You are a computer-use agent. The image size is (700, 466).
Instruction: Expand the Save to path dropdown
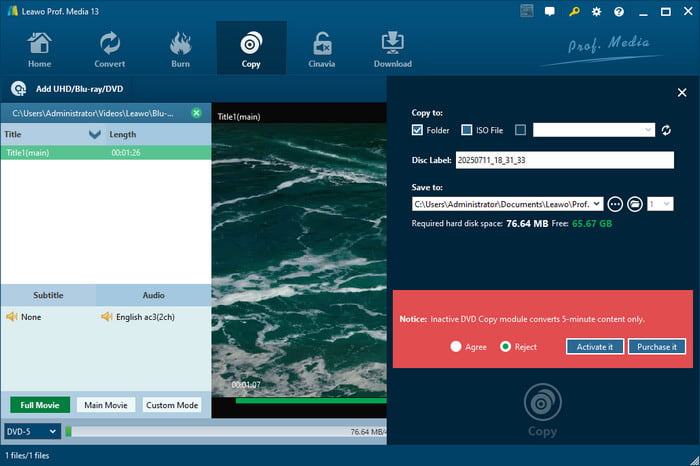click(597, 204)
